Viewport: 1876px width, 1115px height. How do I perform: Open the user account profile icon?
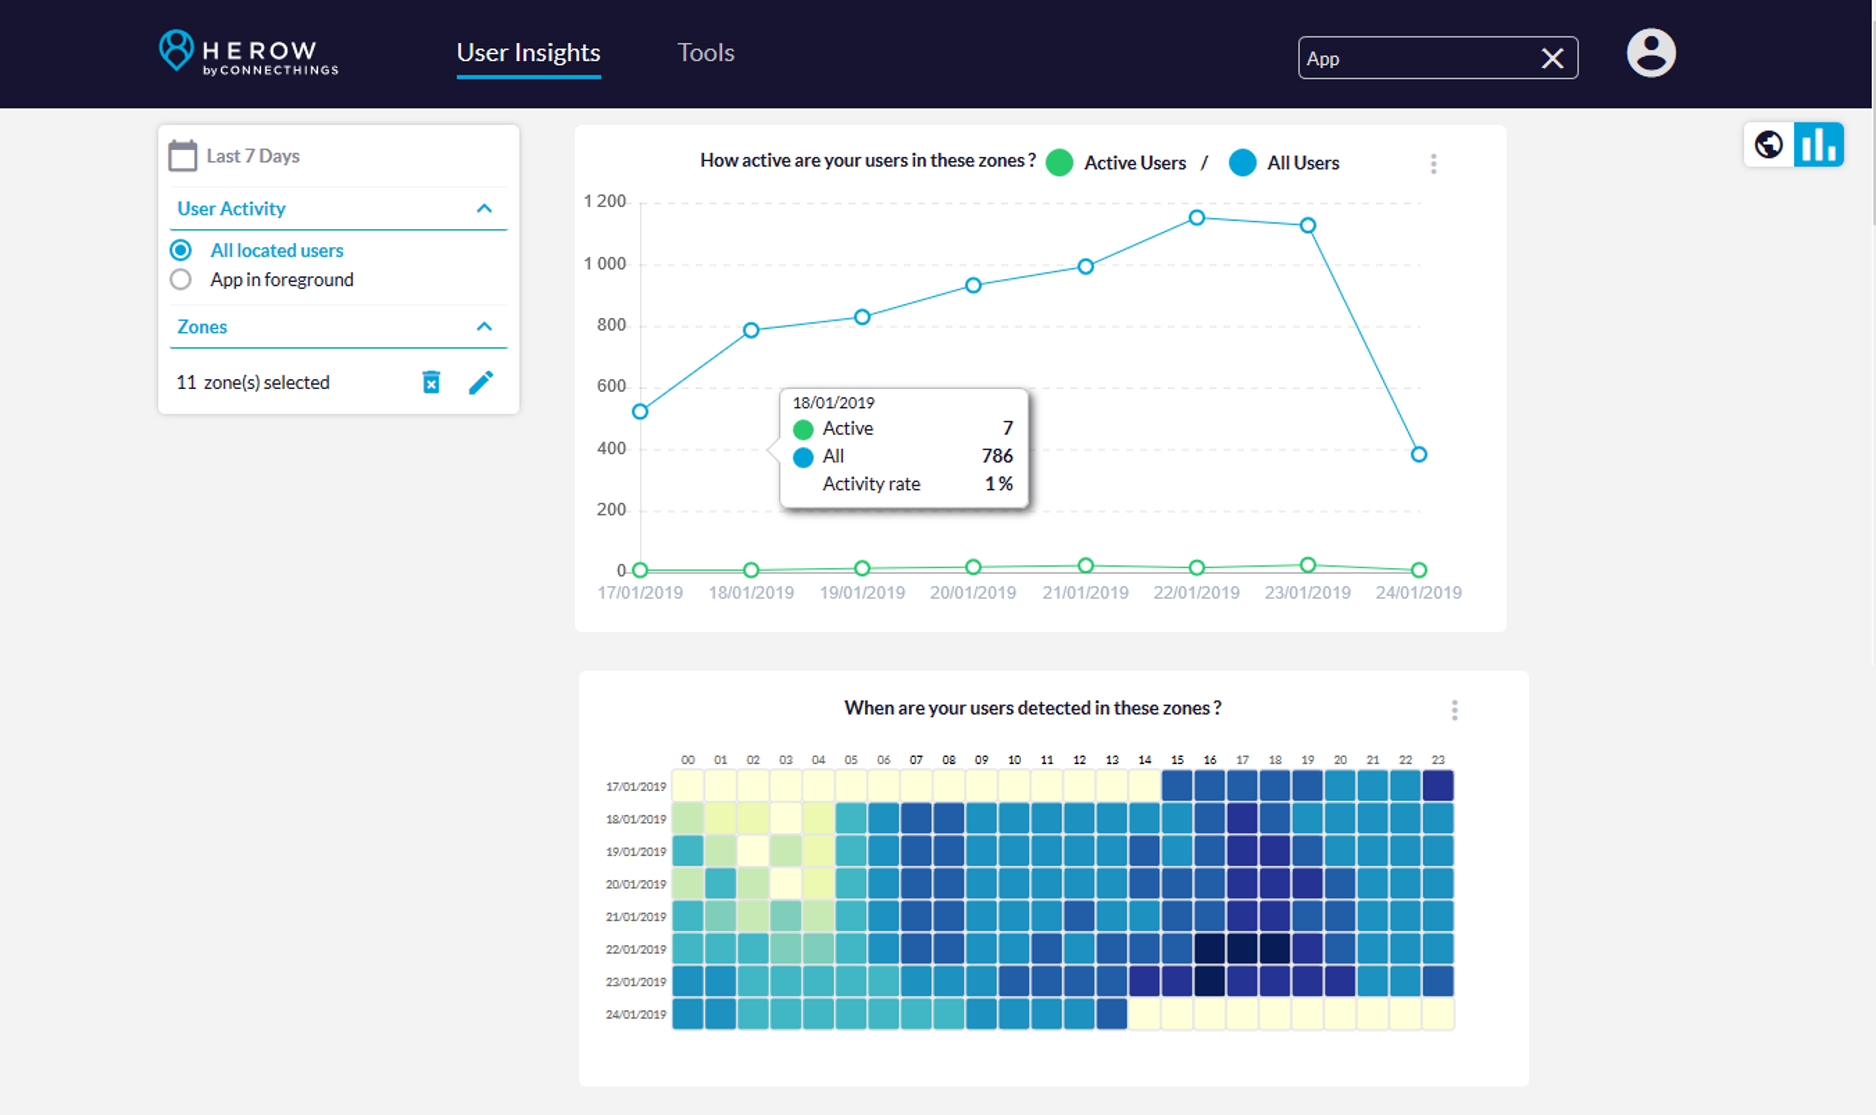coord(1651,53)
